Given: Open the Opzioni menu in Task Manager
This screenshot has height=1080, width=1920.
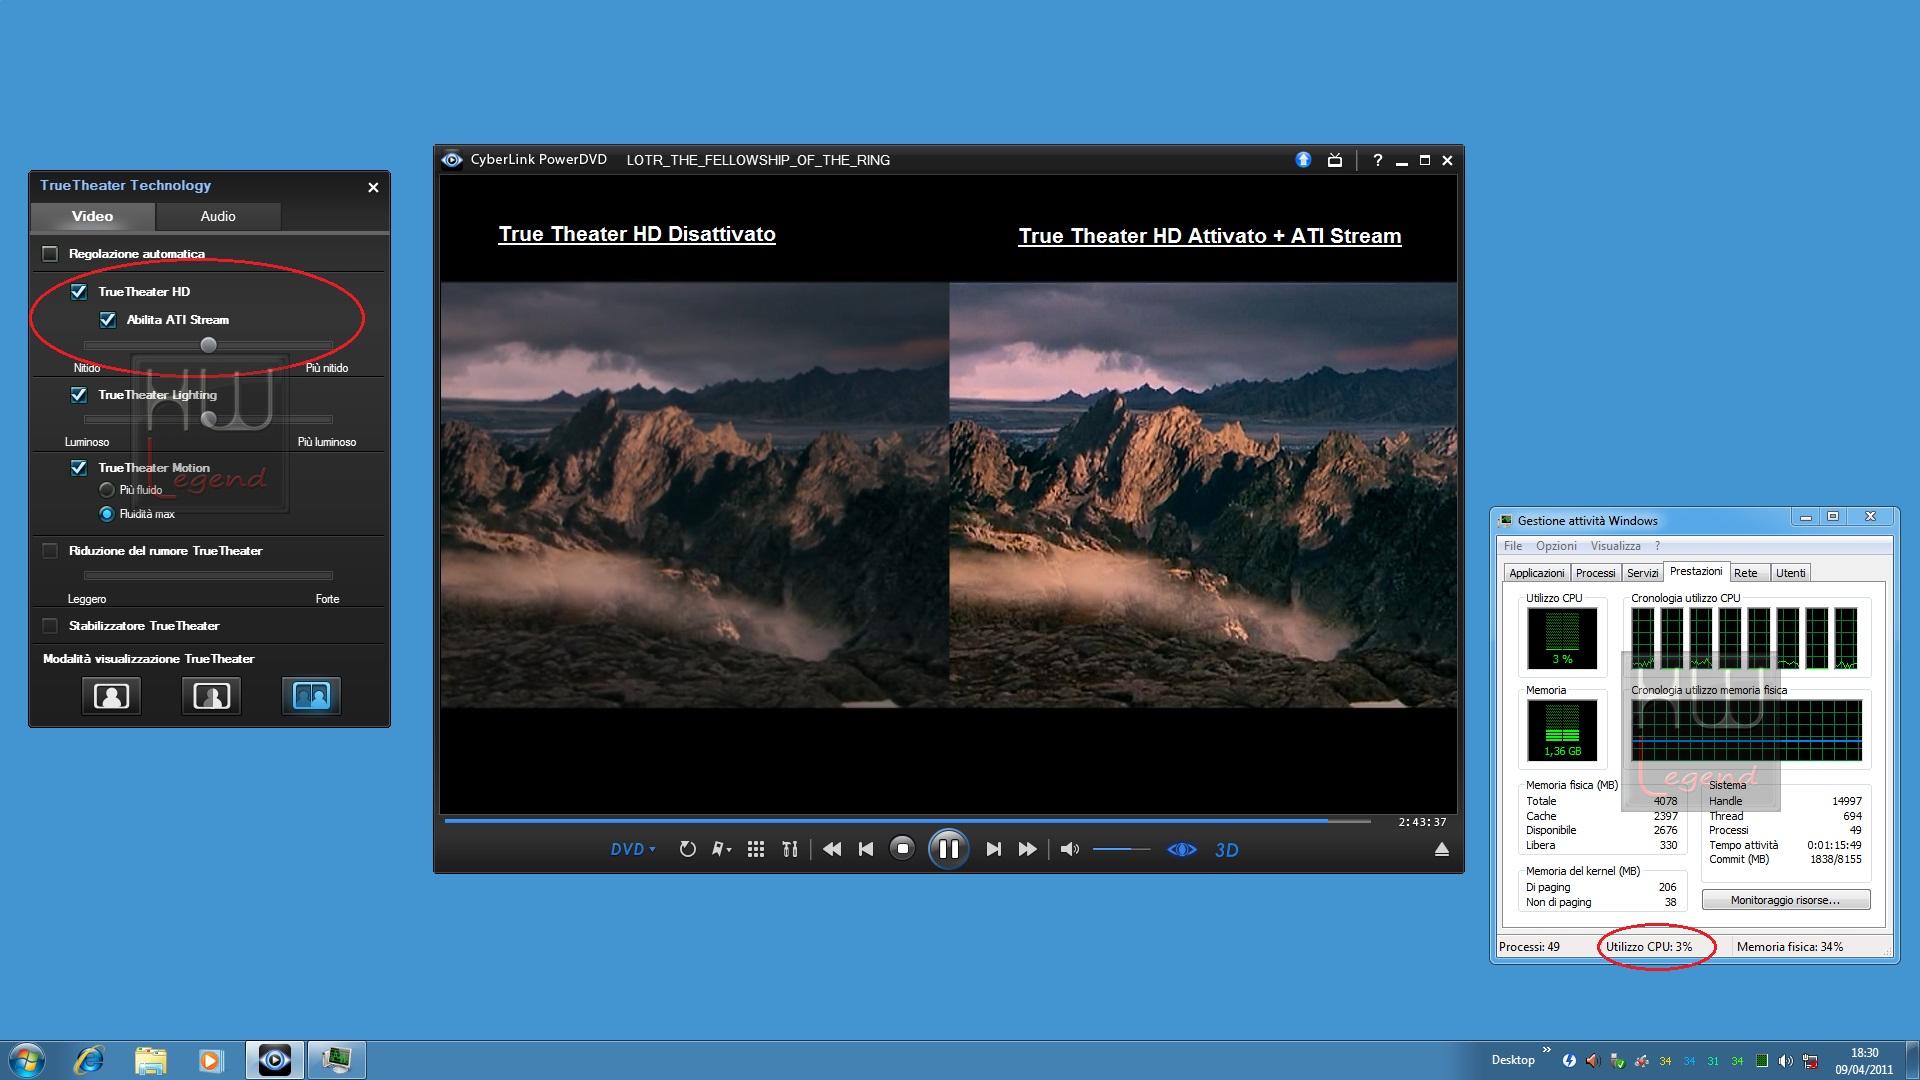Looking at the screenshot, I should coord(1556,546).
